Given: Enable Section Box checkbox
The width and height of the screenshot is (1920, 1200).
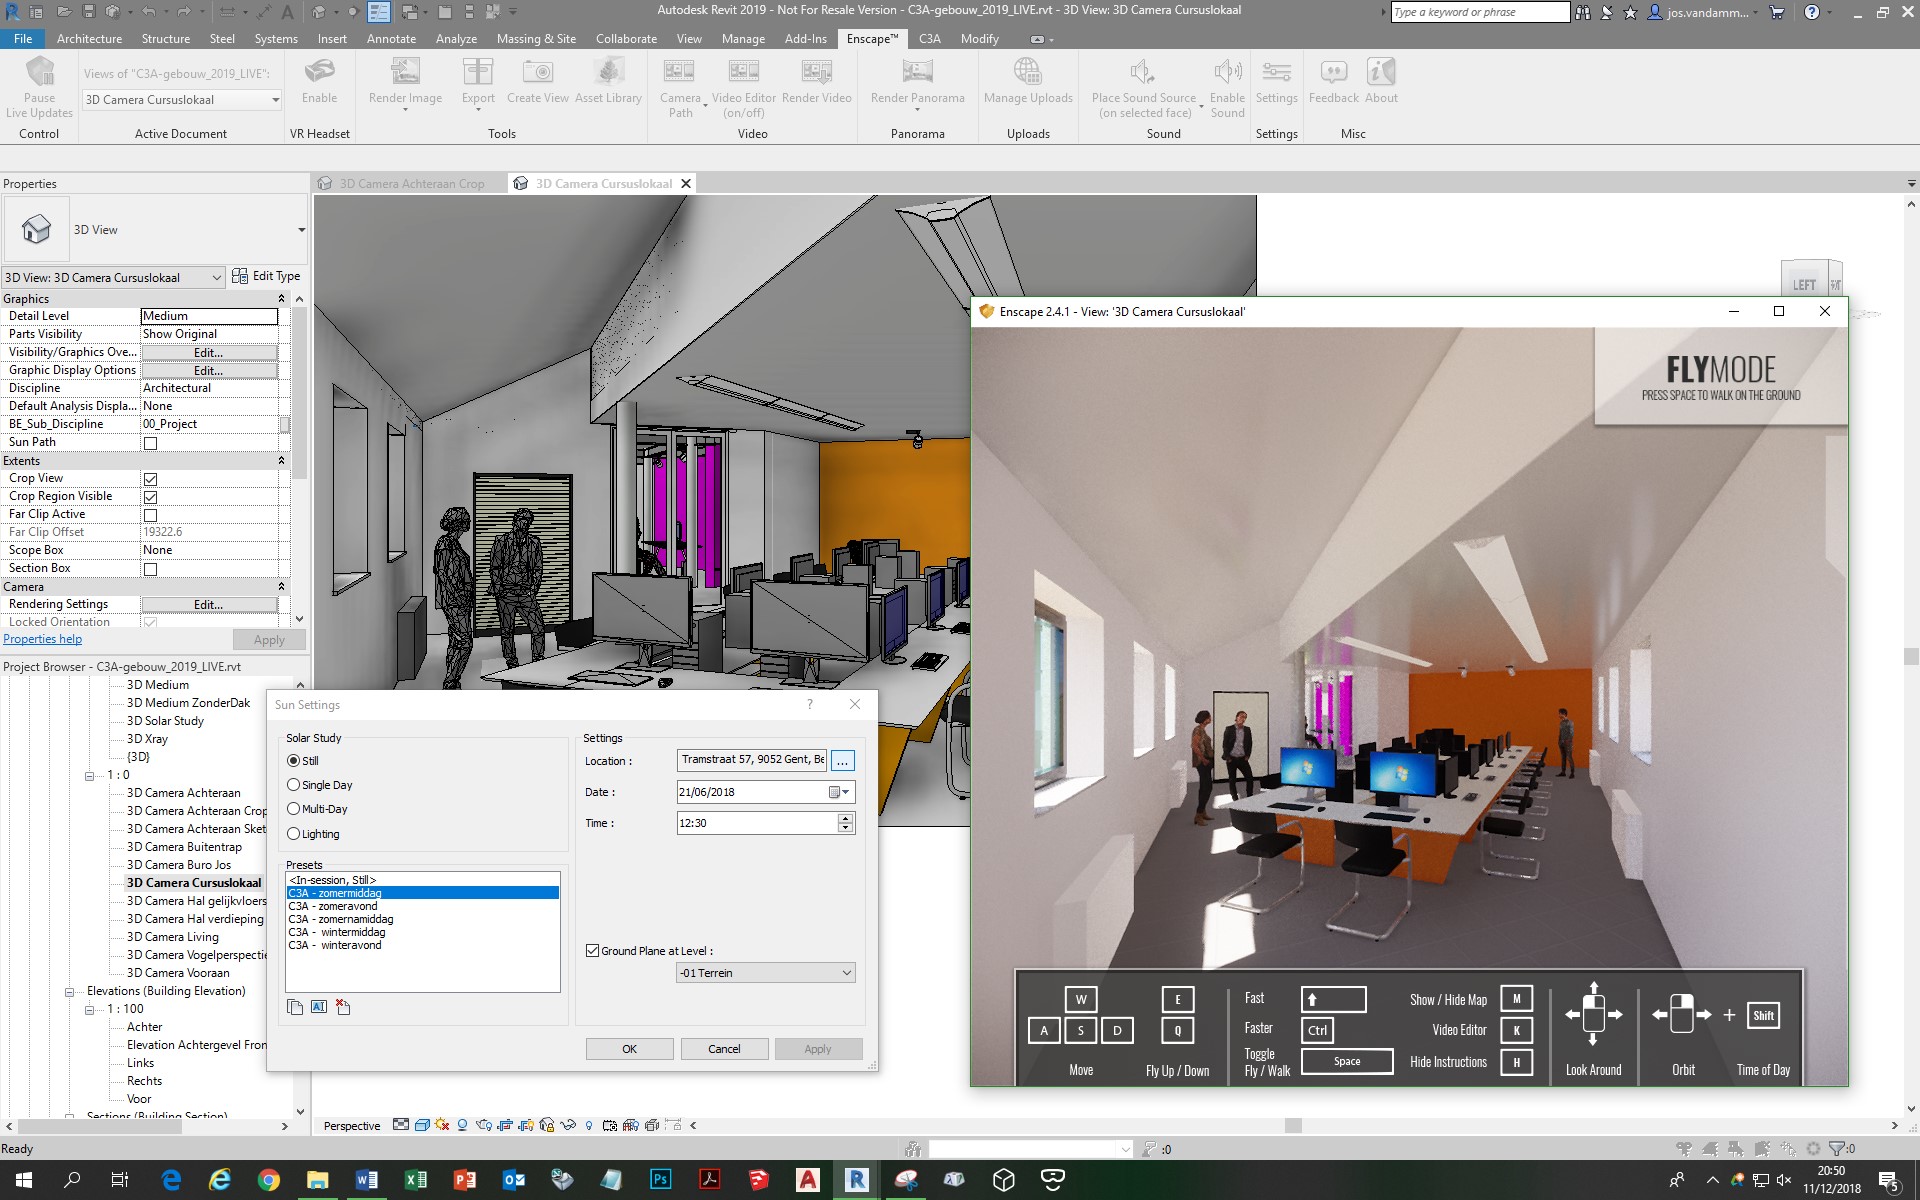Looking at the screenshot, I should pyautogui.click(x=150, y=569).
